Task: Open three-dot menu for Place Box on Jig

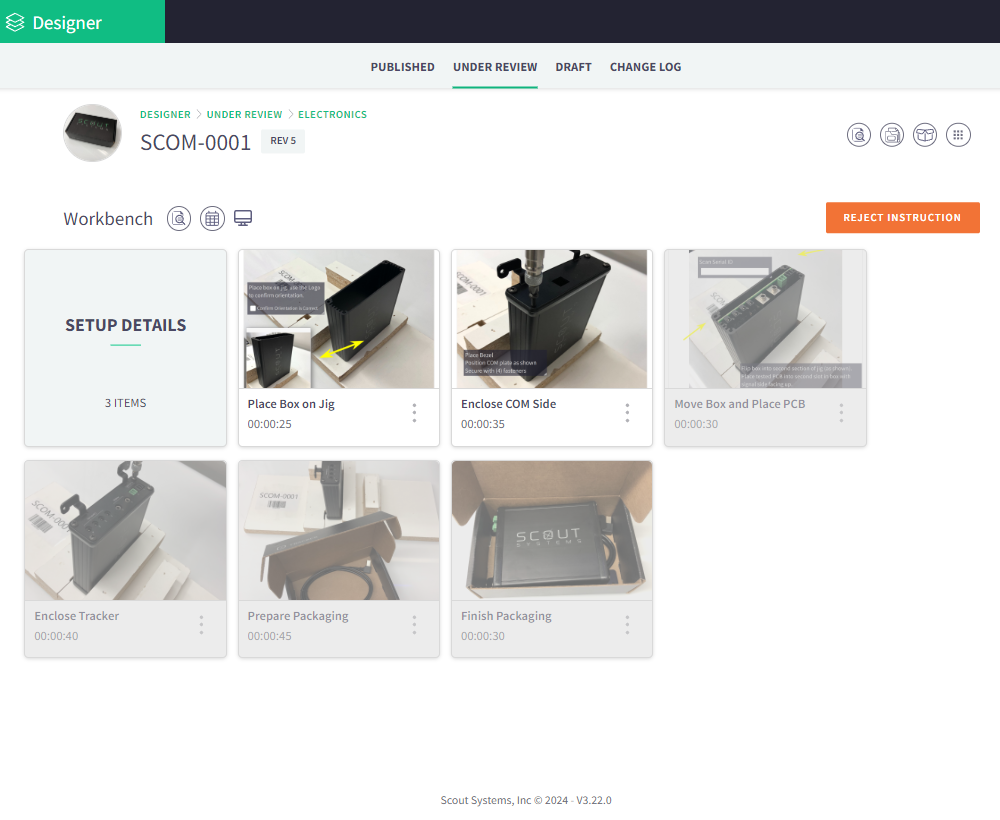Action: point(414,413)
